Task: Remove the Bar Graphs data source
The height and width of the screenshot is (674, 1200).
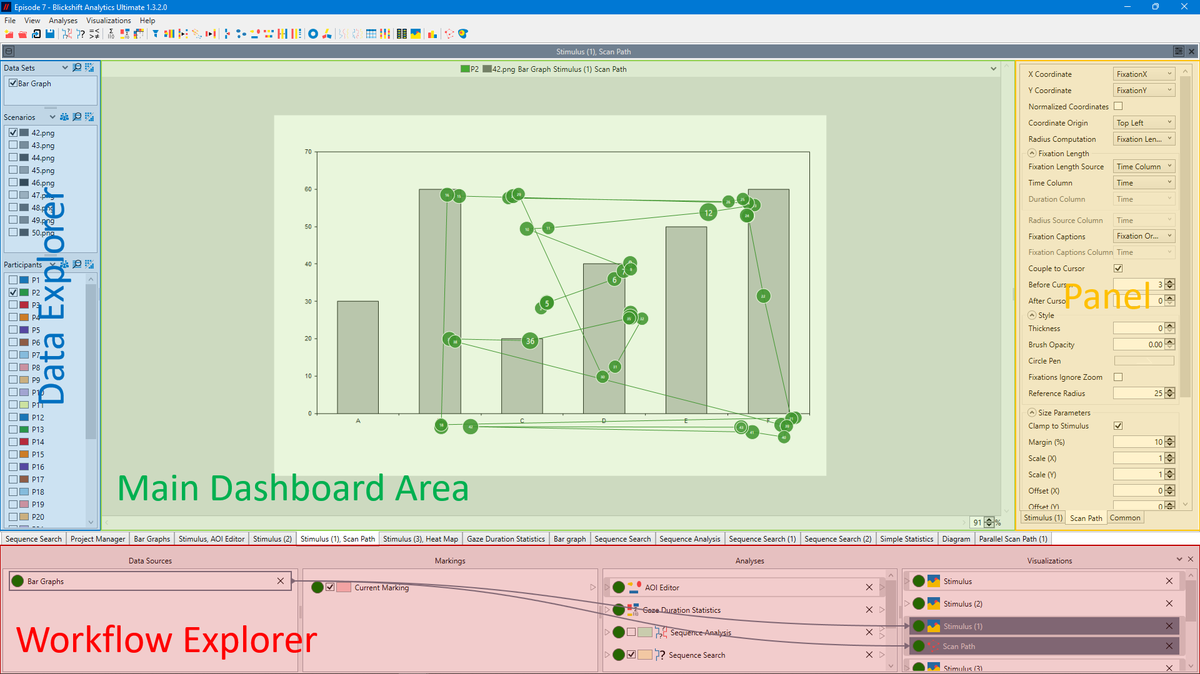Action: [x=280, y=581]
